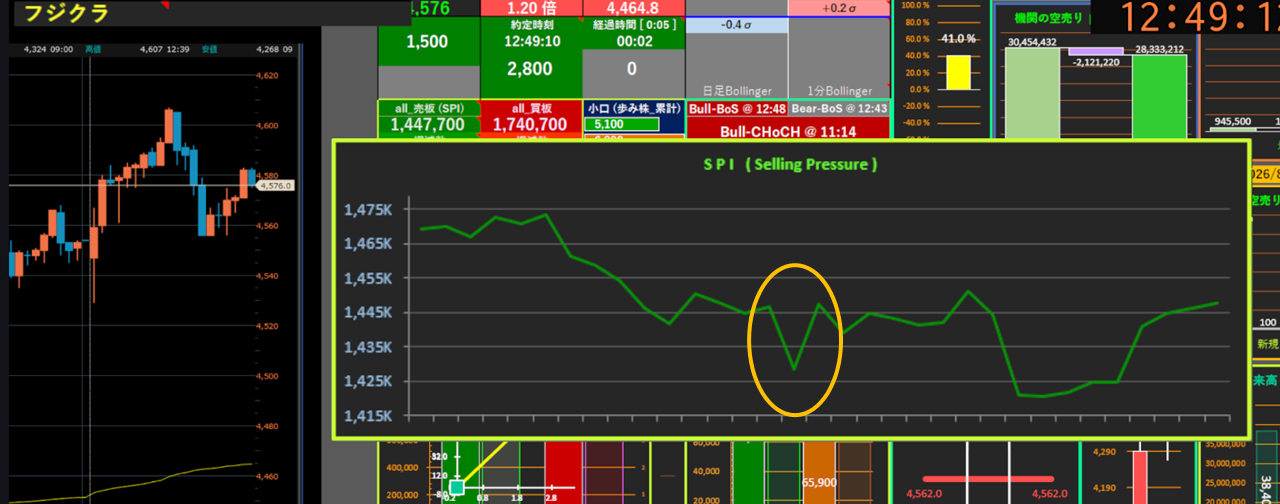
Task: Click the 4,600 price axis label on candlestick chart
Action: pos(267,125)
